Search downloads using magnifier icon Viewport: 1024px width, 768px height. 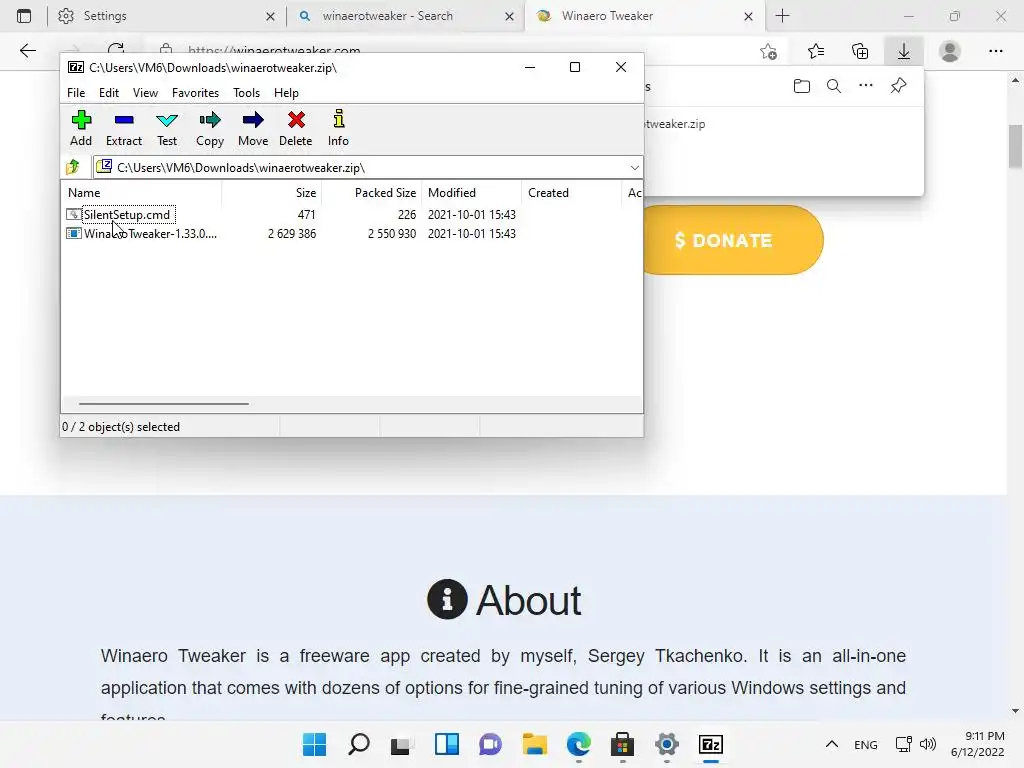834,86
